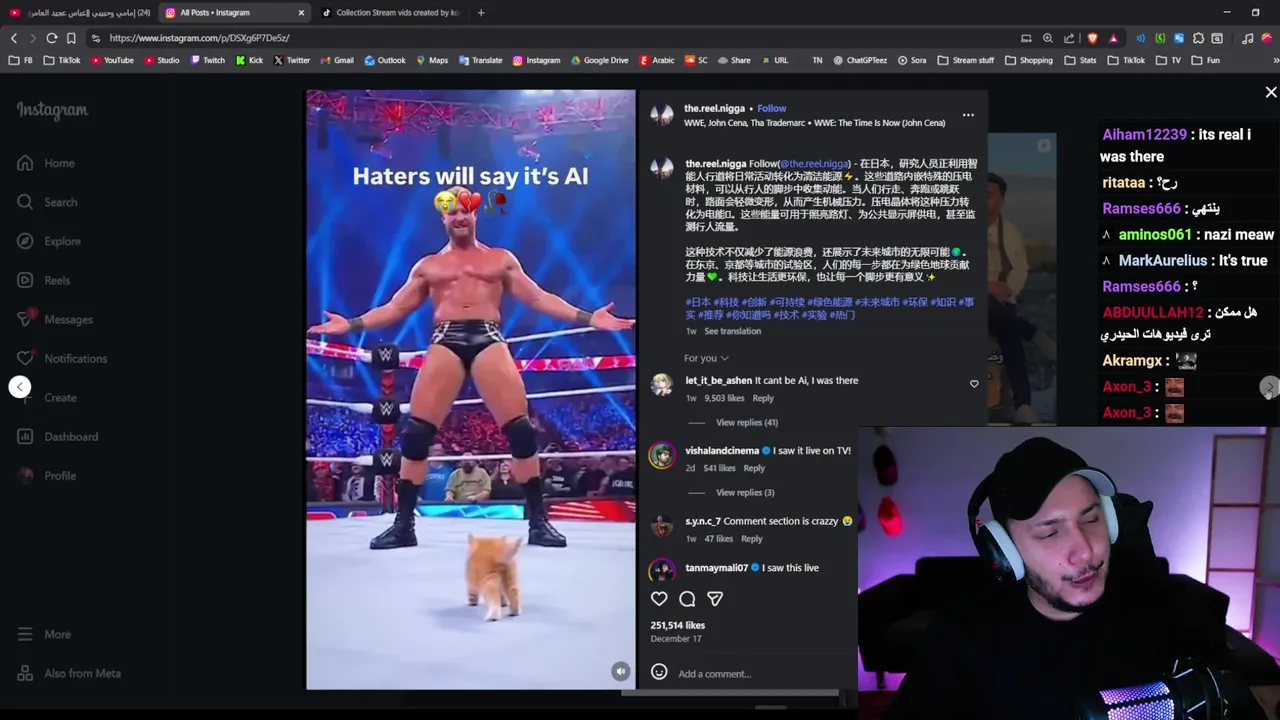The width and height of the screenshot is (1280, 720).
Task: Open the Stream stuff bookmarks folder
Action: 965,60
